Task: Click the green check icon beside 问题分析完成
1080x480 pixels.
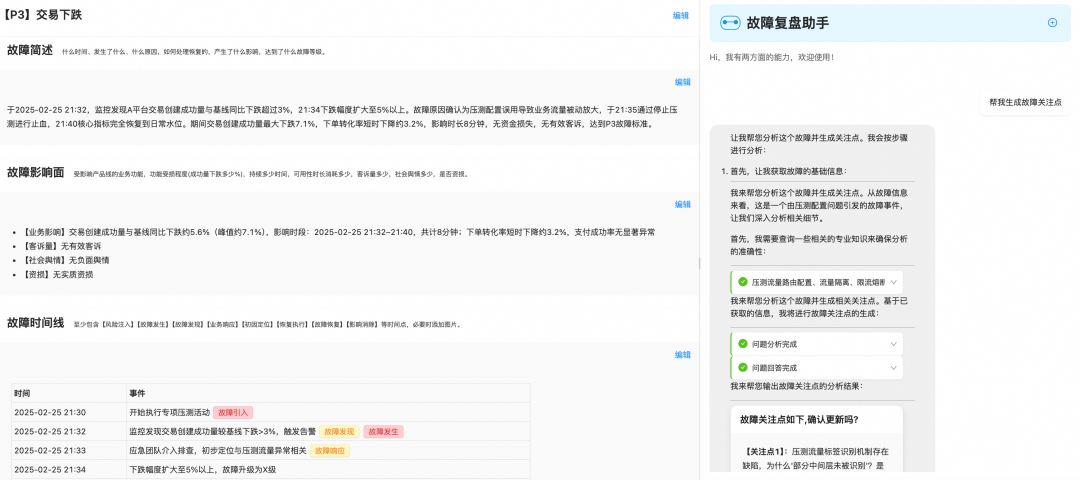Action: [x=742, y=344]
